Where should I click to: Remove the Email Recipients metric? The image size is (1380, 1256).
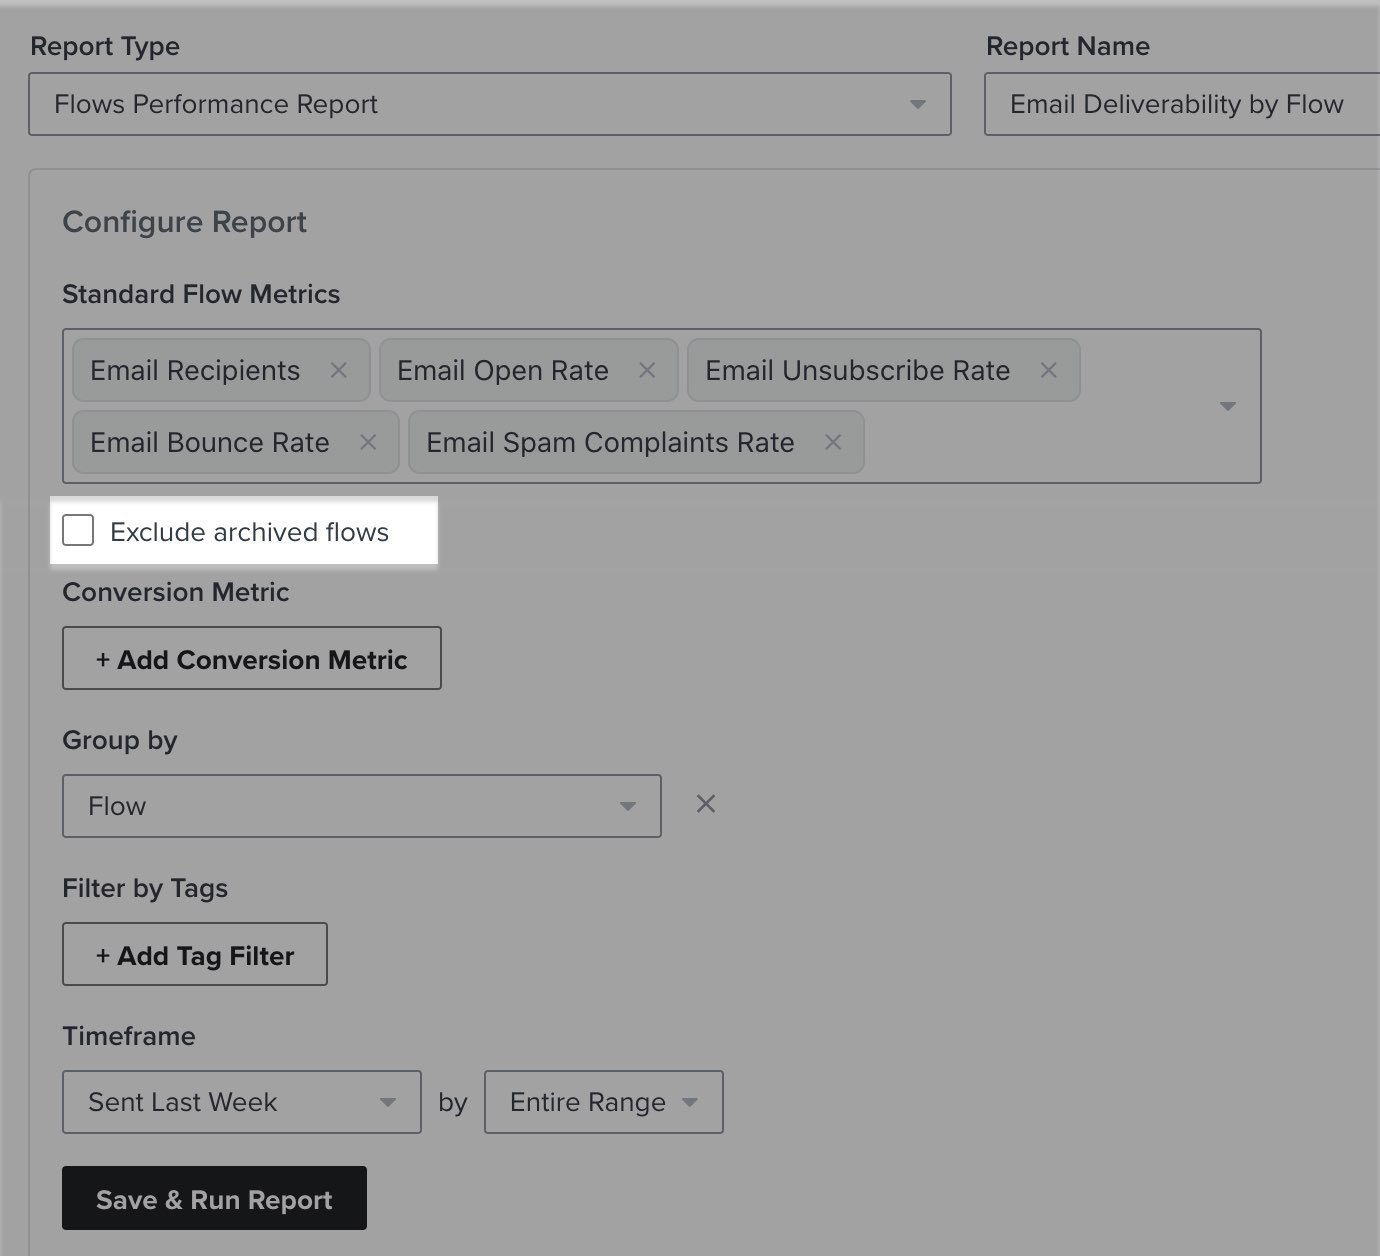click(x=338, y=370)
